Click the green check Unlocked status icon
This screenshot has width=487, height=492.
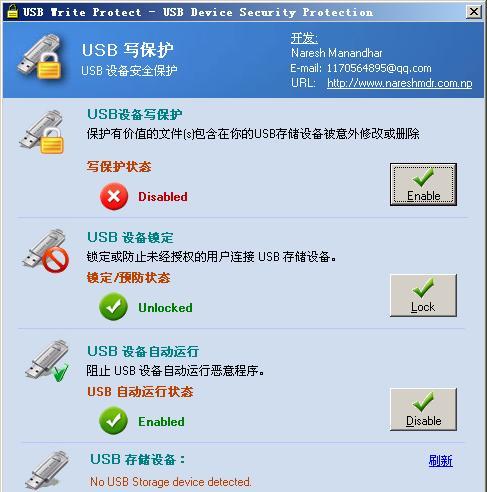(113, 306)
